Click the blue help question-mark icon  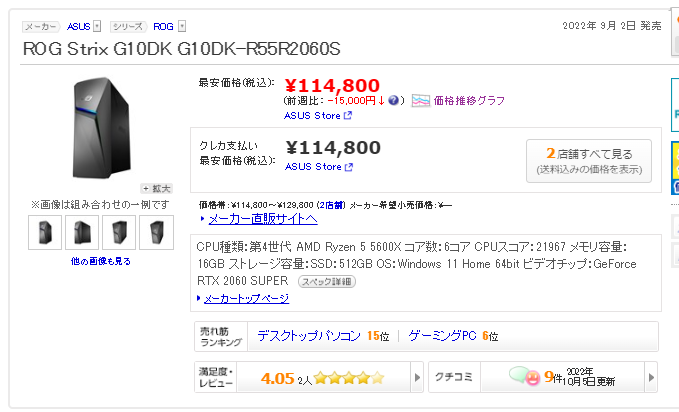pyautogui.click(x=394, y=101)
